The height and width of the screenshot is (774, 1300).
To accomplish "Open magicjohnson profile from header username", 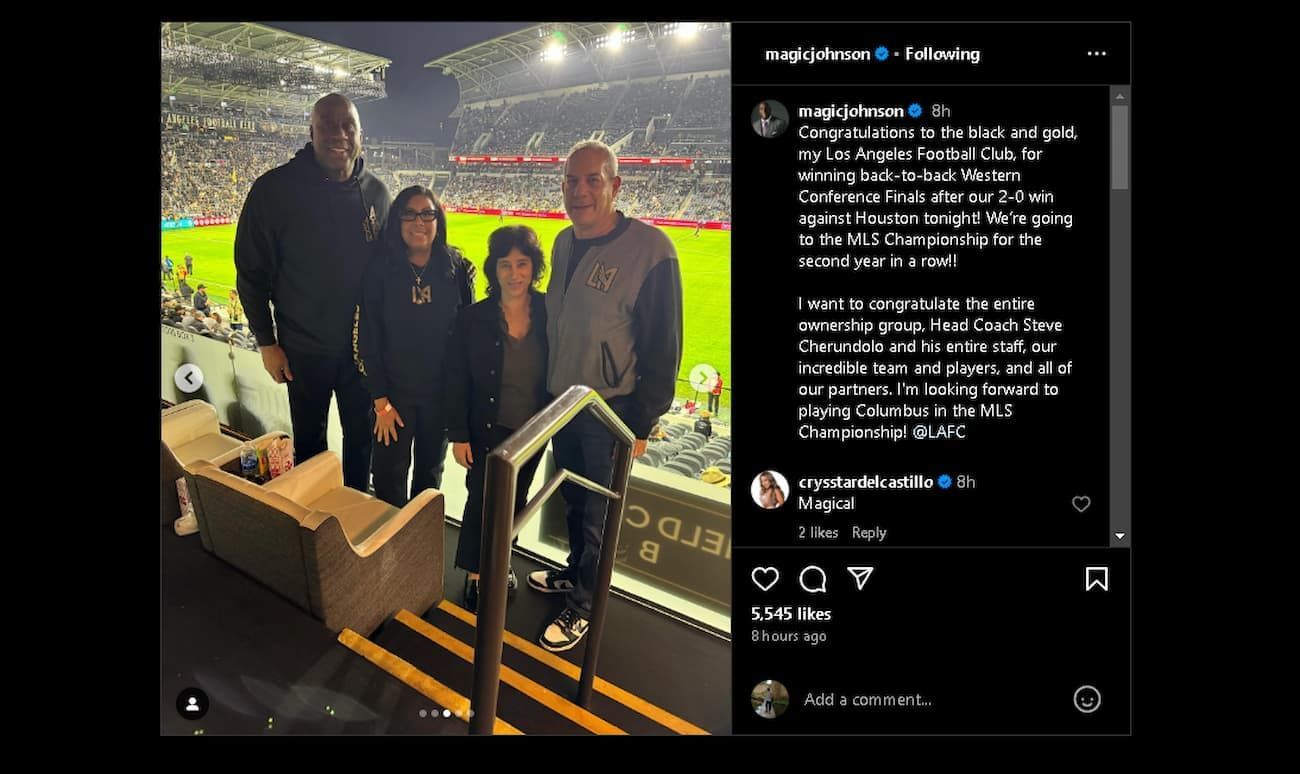I will [x=817, y=54].
